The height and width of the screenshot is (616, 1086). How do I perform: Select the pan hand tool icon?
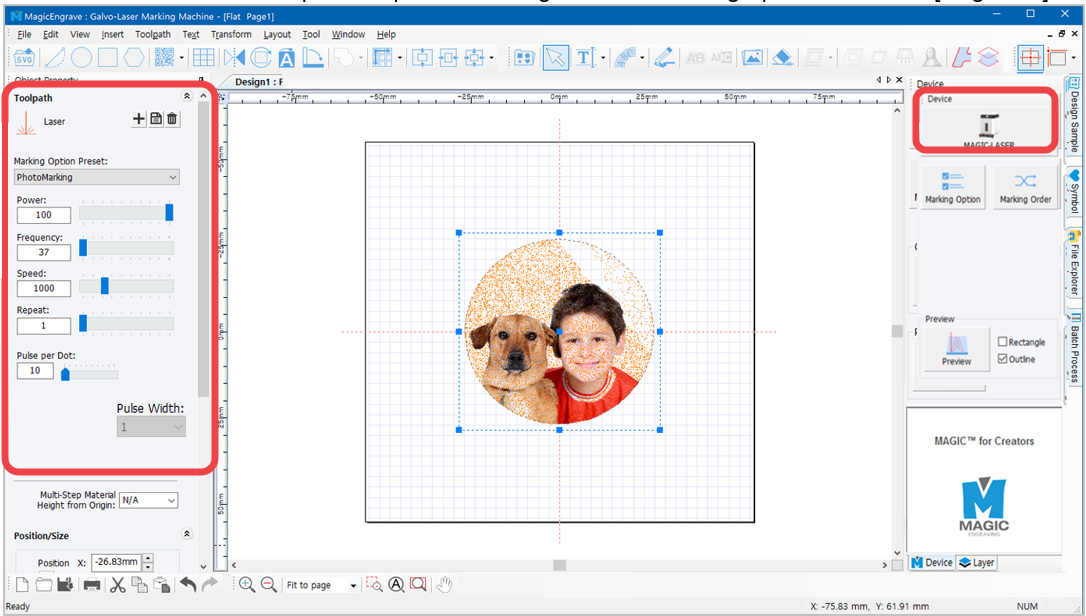tap(444, 585)
